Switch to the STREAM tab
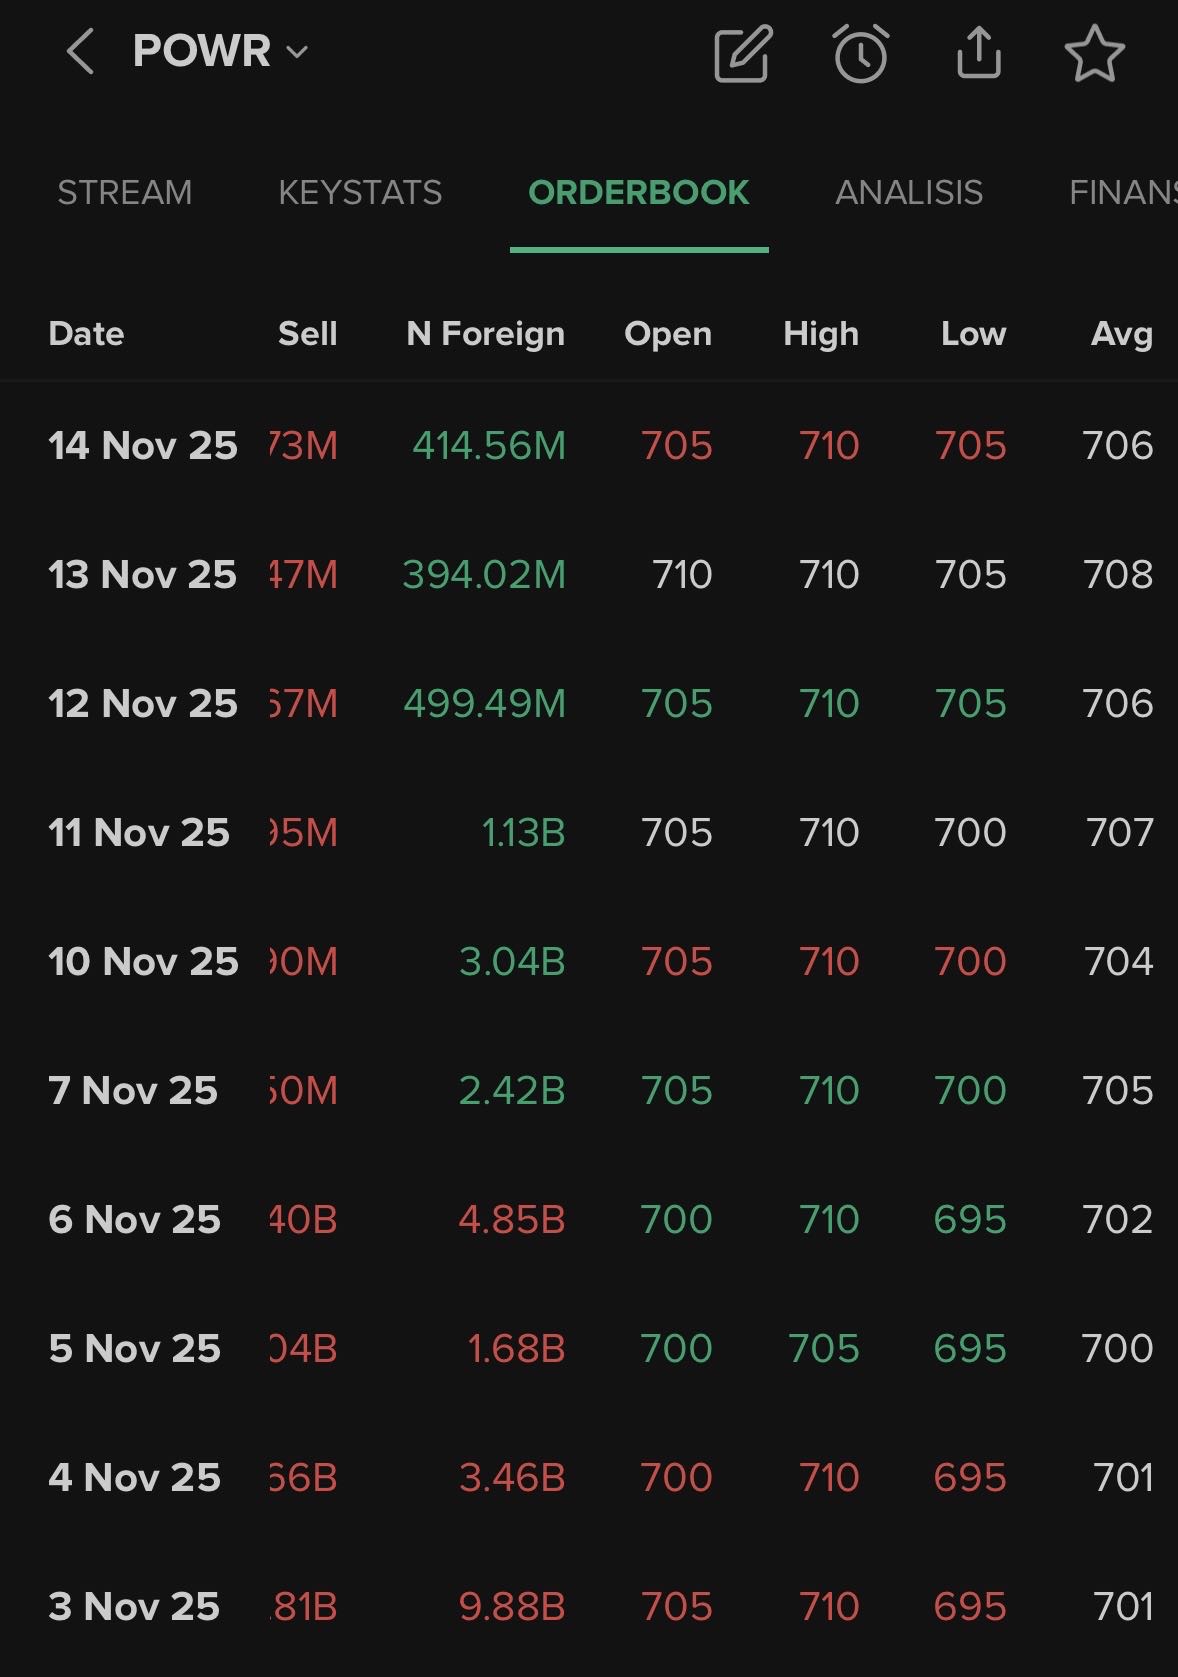1178x1677 pixels. (x=124, y=192)
